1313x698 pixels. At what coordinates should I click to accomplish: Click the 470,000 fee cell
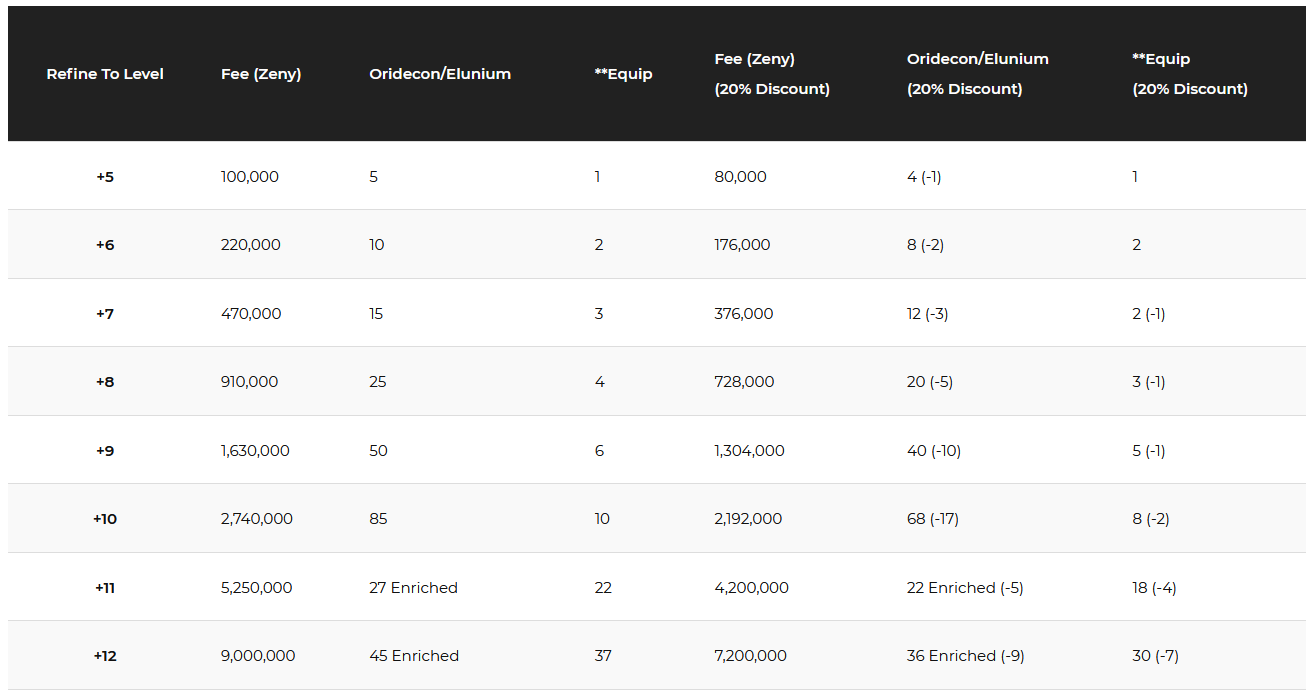251,314
